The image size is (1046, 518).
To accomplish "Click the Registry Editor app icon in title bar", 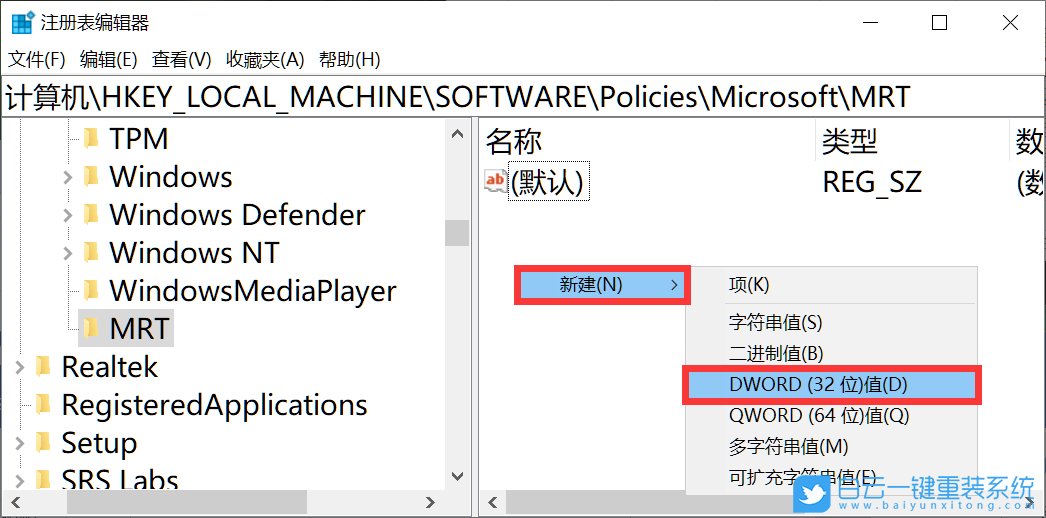I will coord(22,23).
